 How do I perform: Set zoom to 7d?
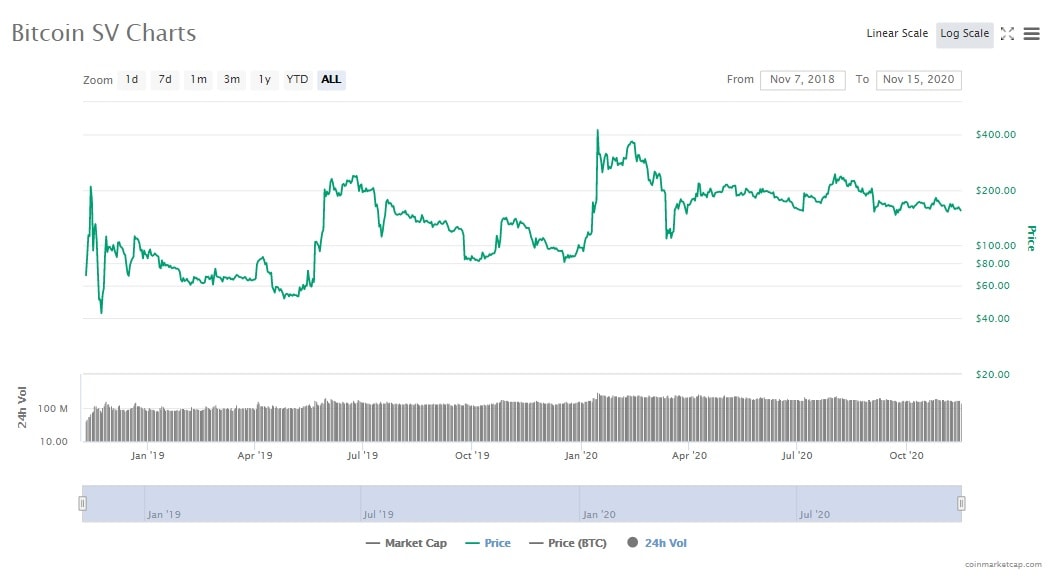165,79
